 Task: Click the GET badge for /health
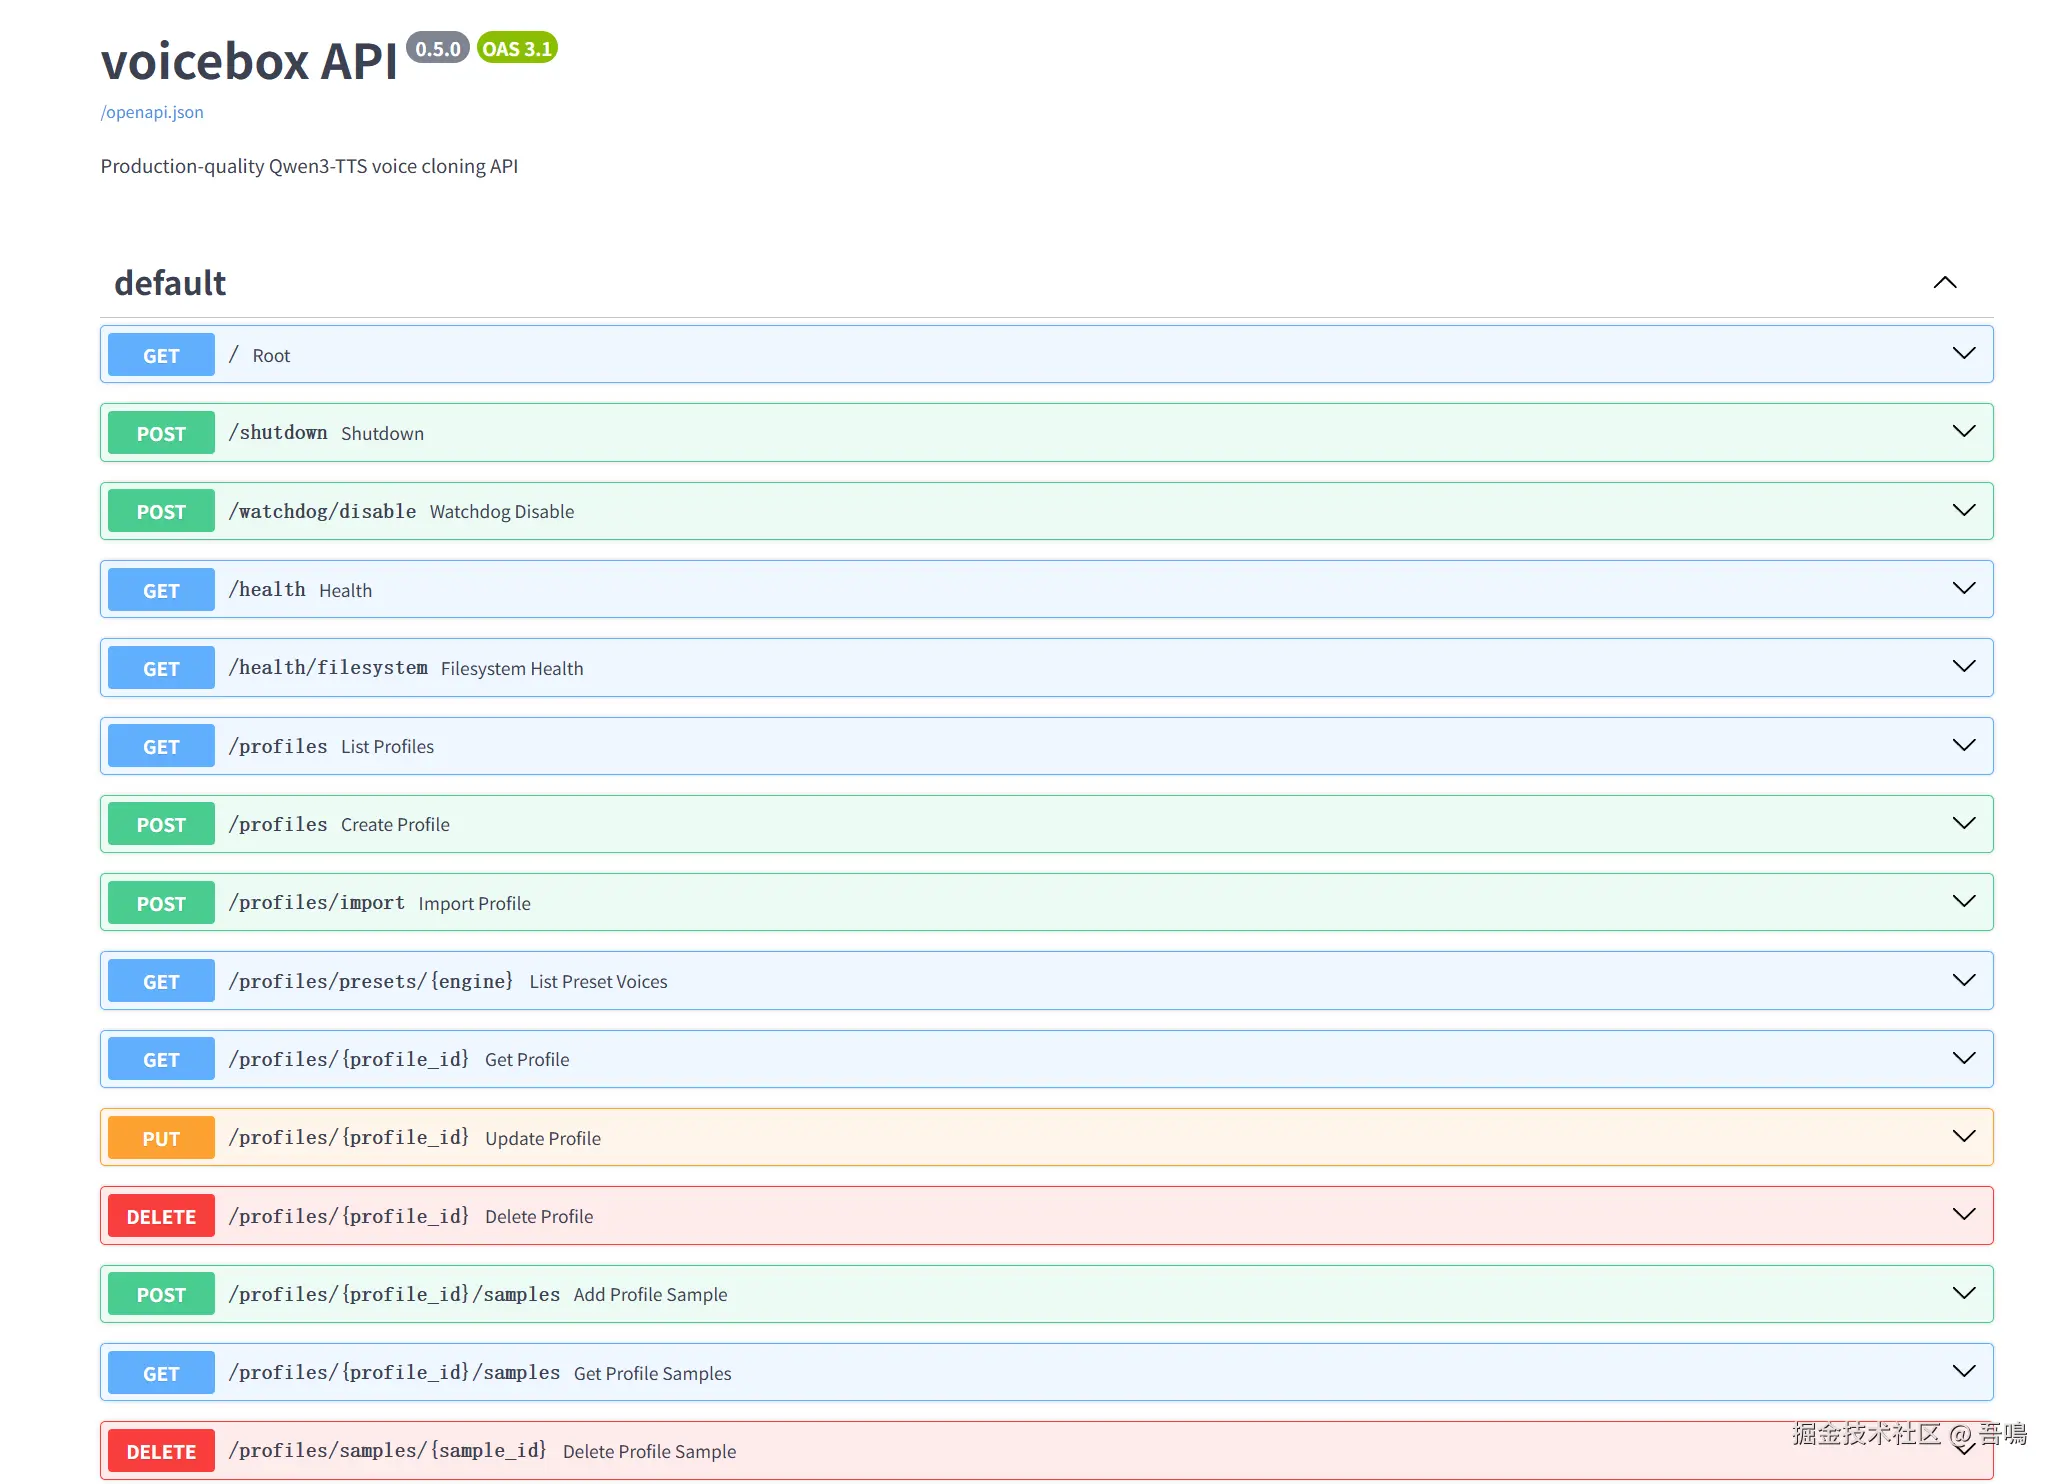click(161, 590)
